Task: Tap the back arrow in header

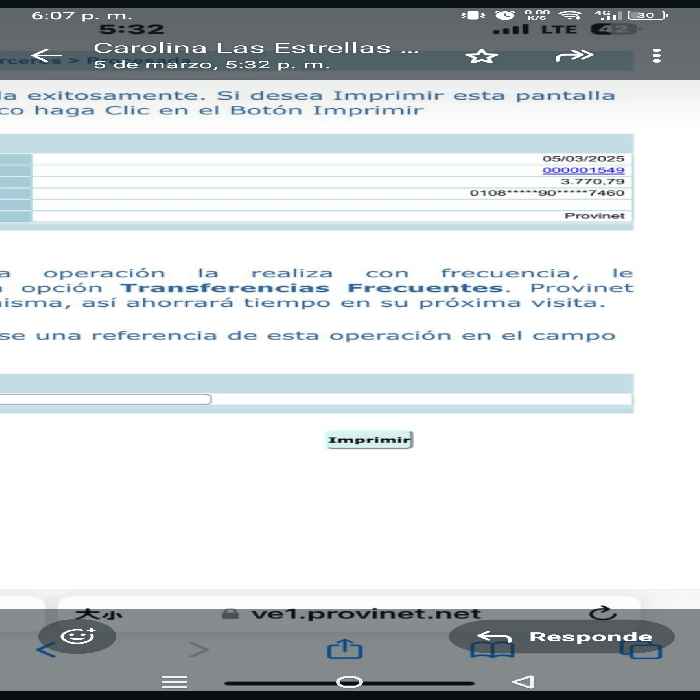Action: click(46, 56)
